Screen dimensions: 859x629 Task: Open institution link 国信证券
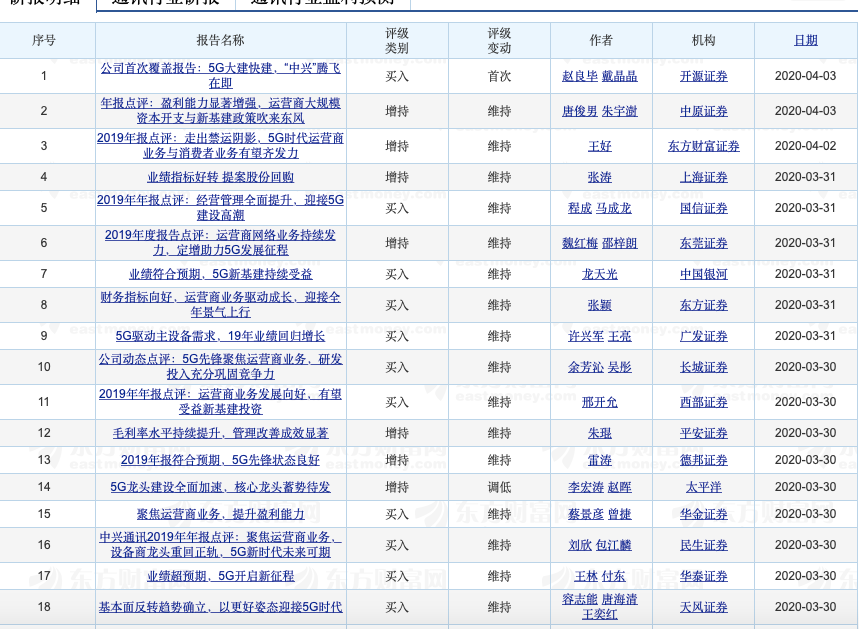703,208
